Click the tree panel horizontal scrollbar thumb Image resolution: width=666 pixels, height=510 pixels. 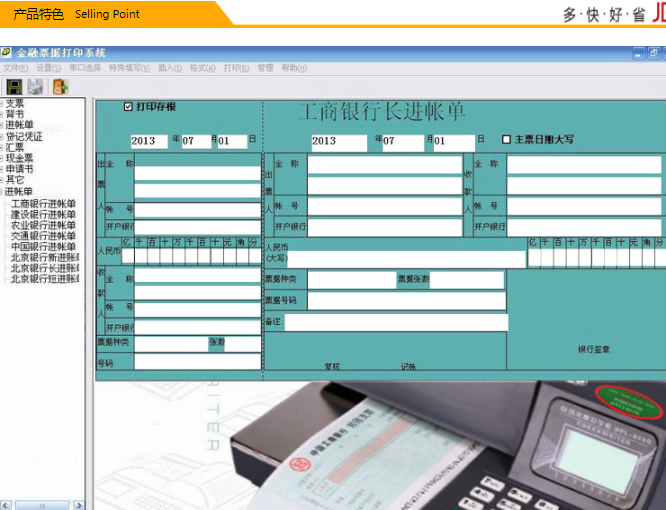coord(42,505)
